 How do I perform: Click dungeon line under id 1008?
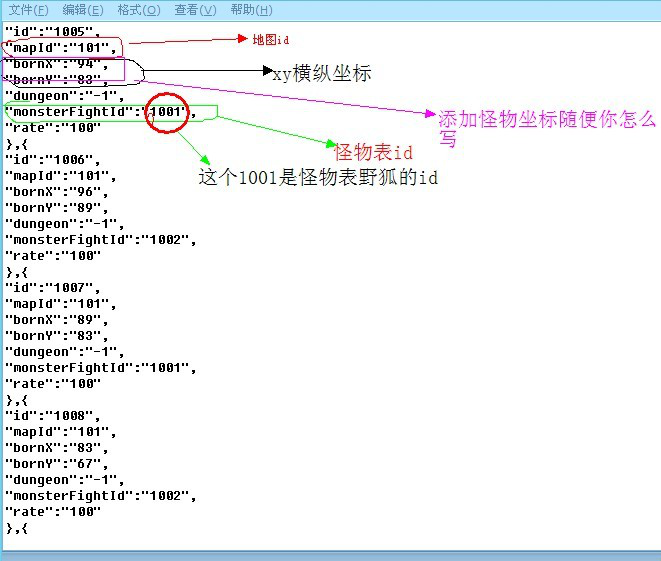pos(64,480)
